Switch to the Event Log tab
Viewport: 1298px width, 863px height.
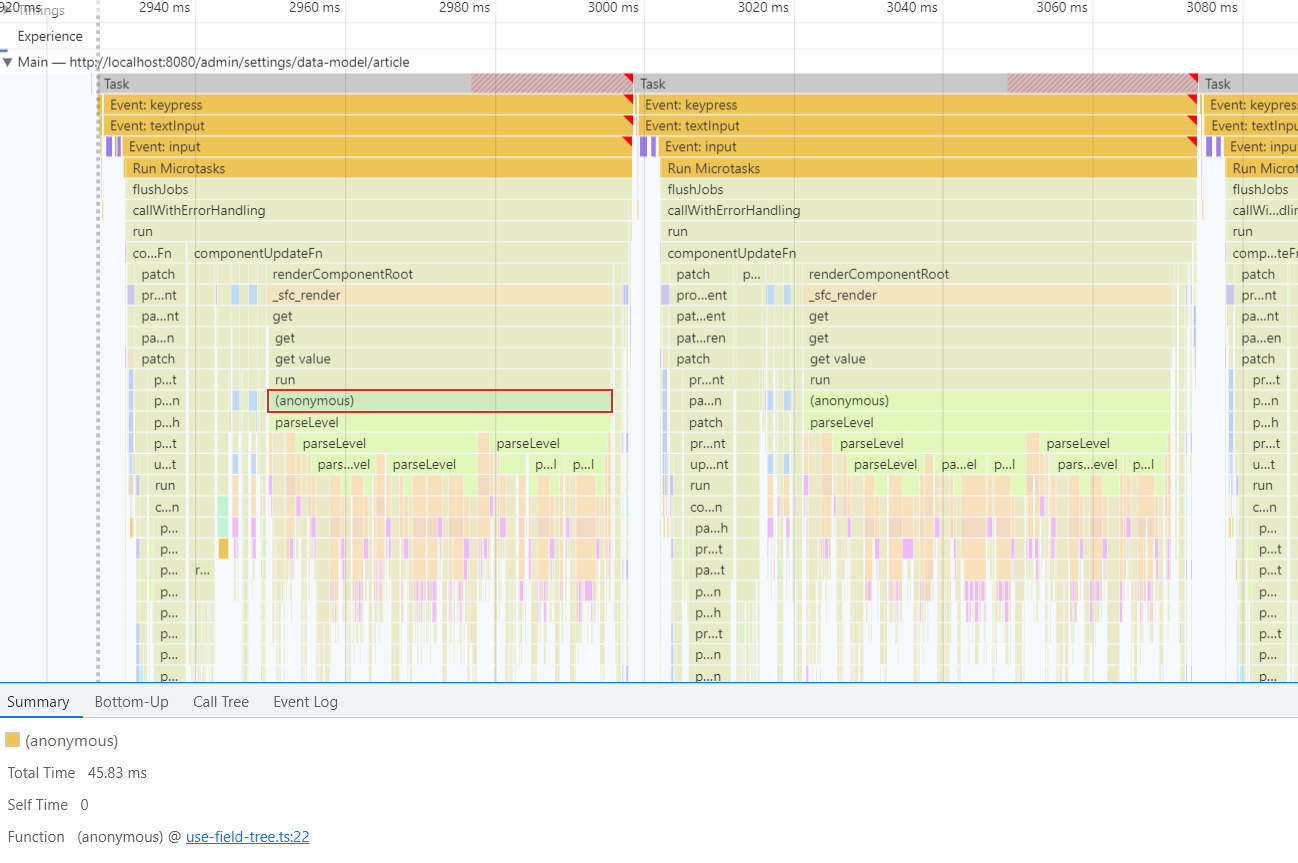click(x=305, y=701)
